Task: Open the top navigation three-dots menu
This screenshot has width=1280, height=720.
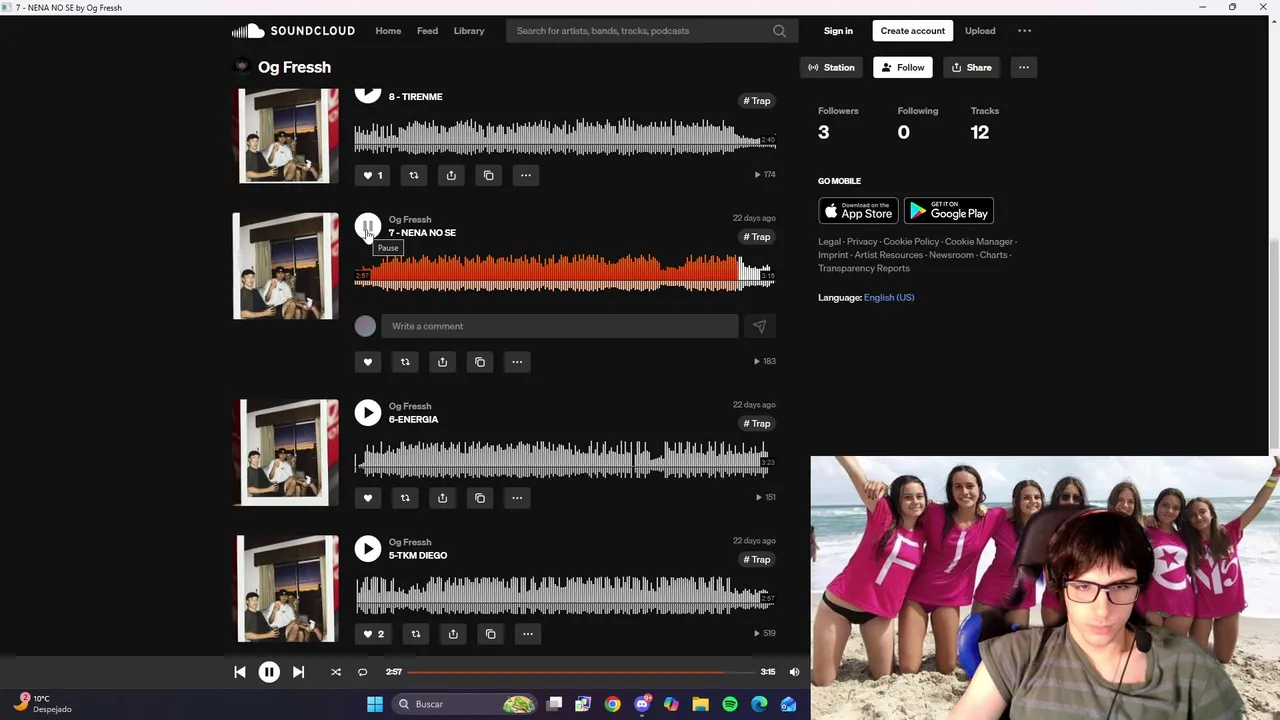Action: pos(1024,31)
